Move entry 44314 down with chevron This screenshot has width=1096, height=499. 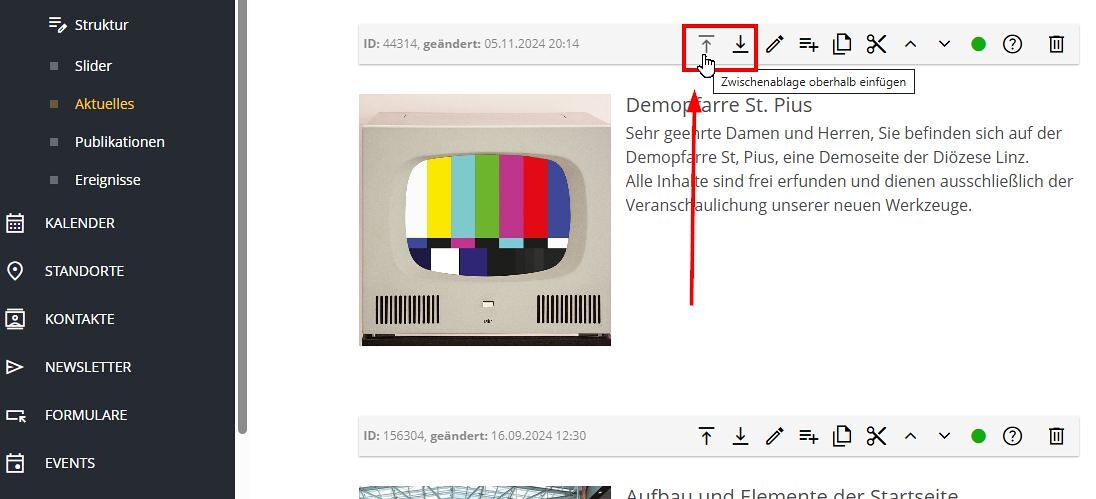944,44
